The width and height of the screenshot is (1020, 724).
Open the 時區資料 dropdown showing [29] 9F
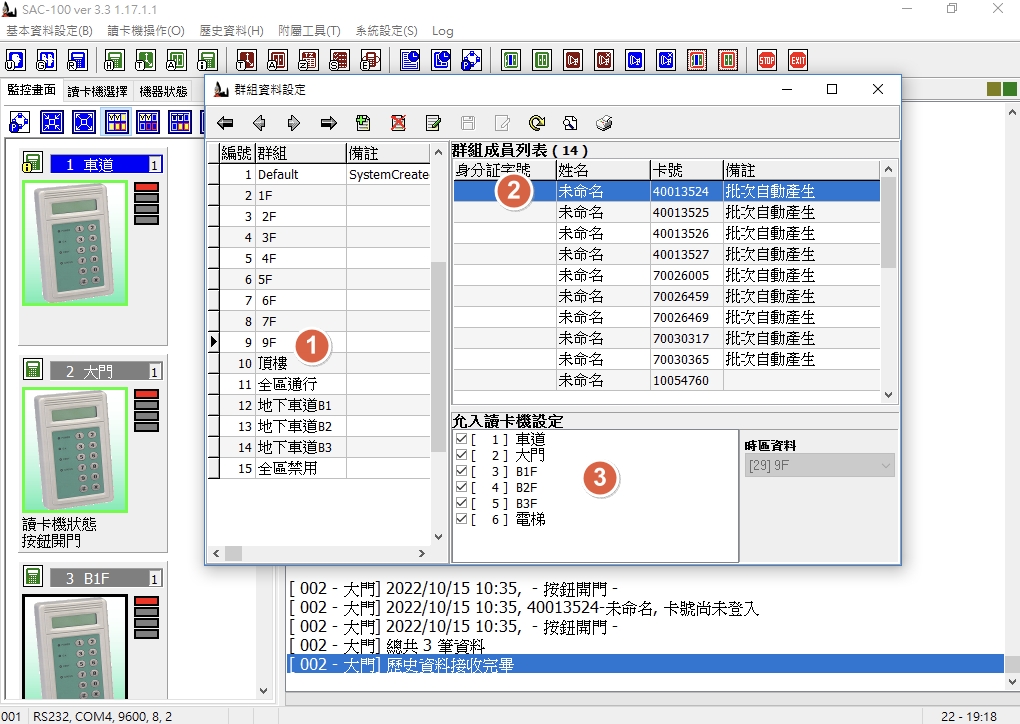coord(820,466)
